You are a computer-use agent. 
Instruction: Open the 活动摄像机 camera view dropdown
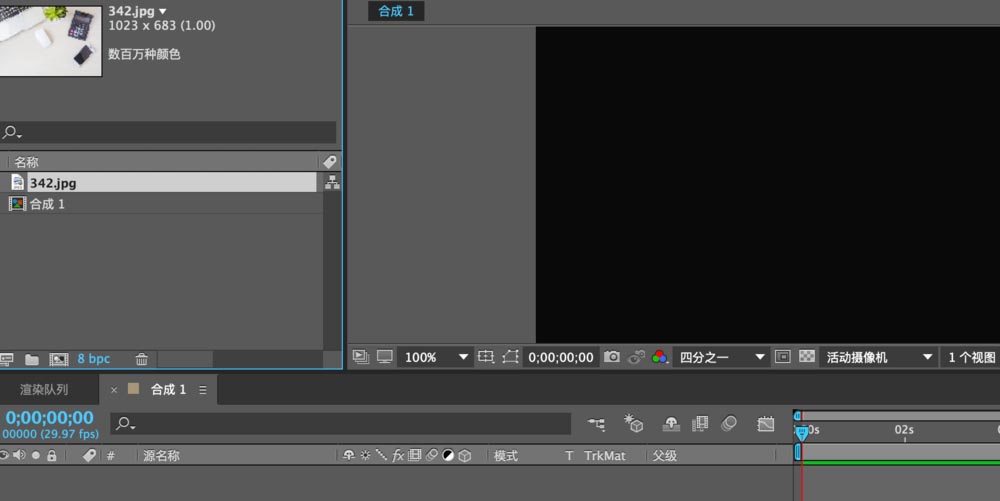click(879, 357)
